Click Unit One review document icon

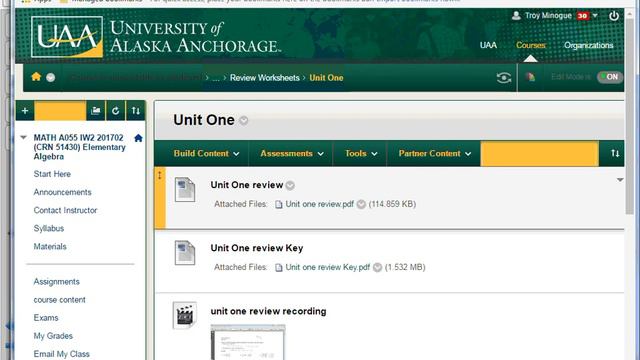(x=185, y=190)
